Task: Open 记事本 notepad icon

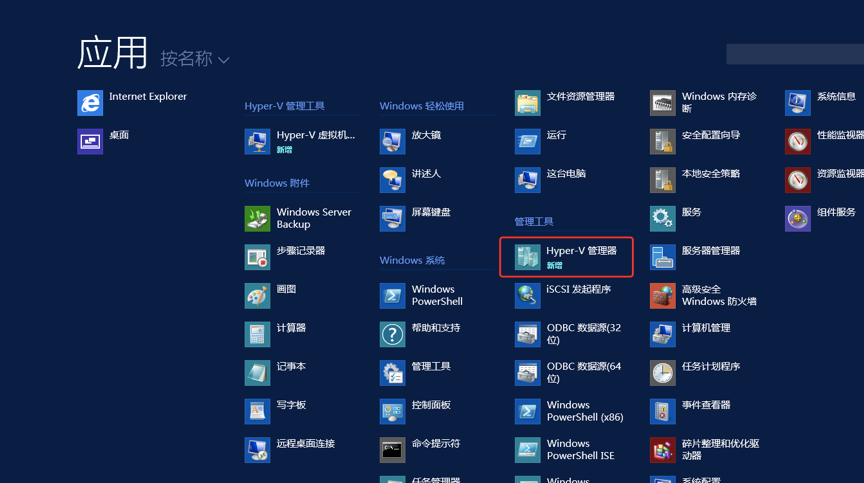Action: coord(257,373)
